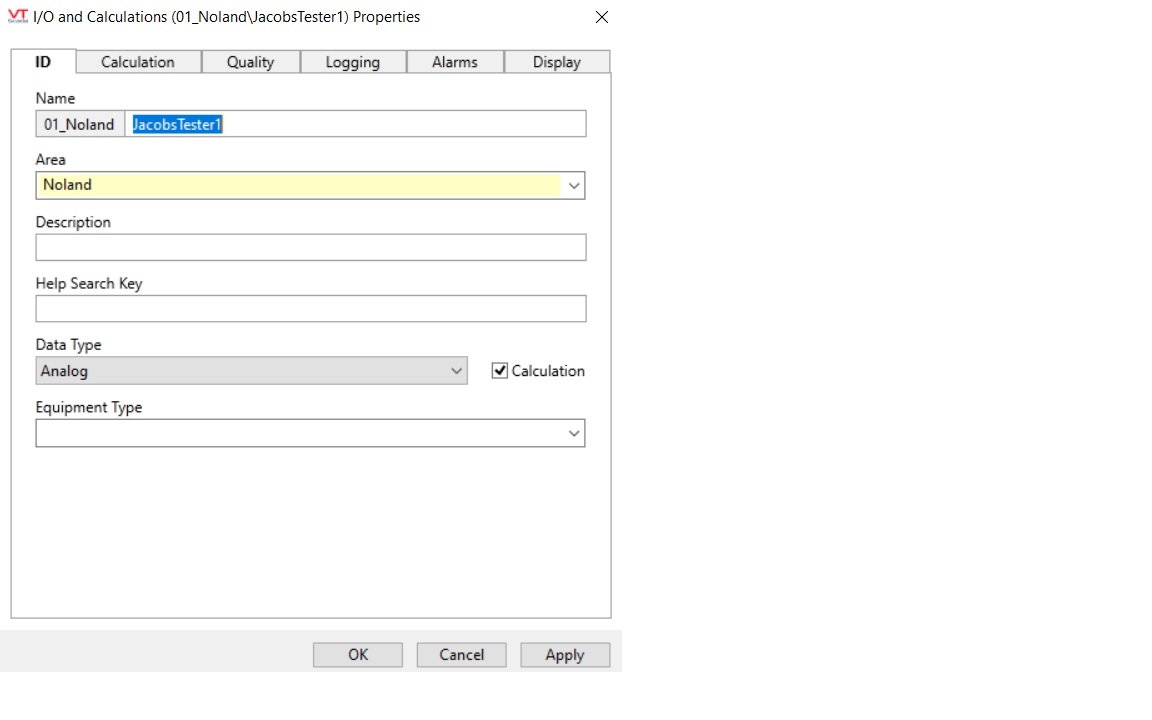
Task: Click the Cancel button
Action: pyautogui.click(x=461, y=655)
